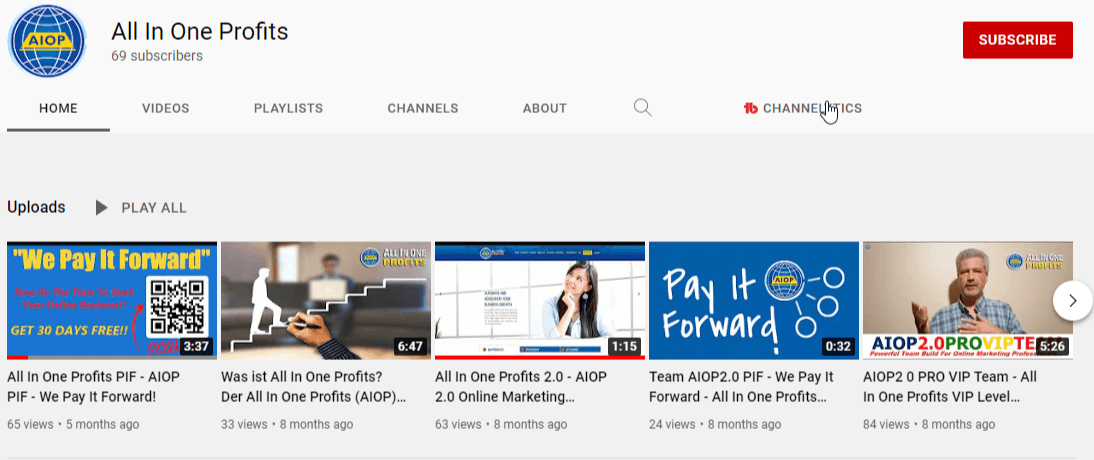Click the red watch progress bar under the 1:15 thumbnail
Viewport: 1094px width, 460px height.
[540, 357]
